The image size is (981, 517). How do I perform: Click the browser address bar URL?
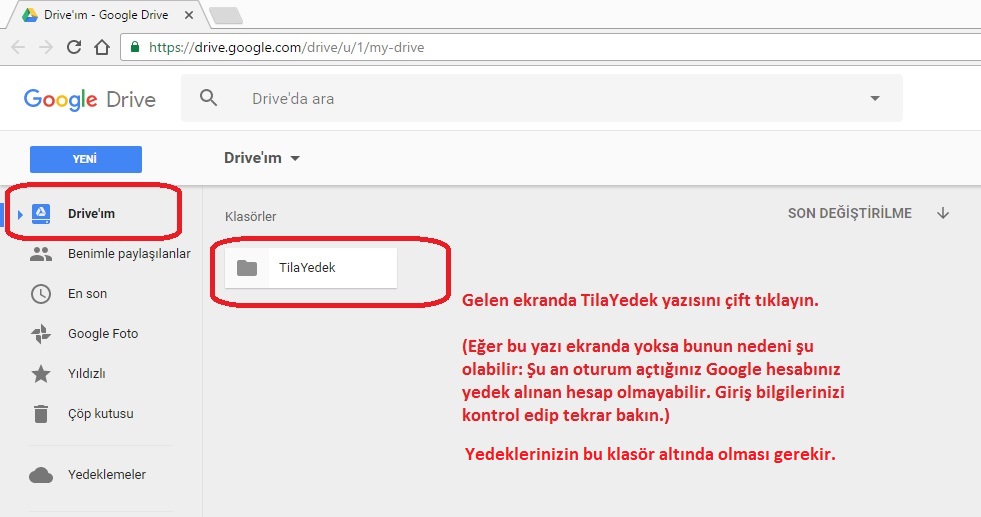(286, 47)
